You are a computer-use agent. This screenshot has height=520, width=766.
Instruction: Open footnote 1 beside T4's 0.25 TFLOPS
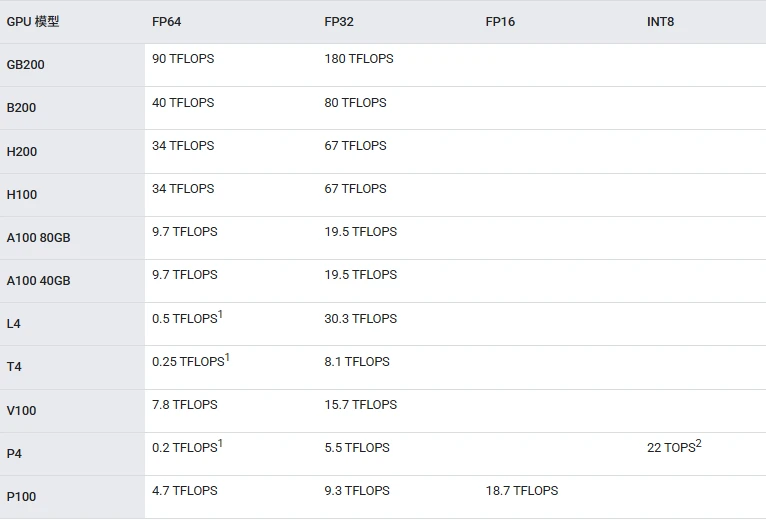pos(227,358)
